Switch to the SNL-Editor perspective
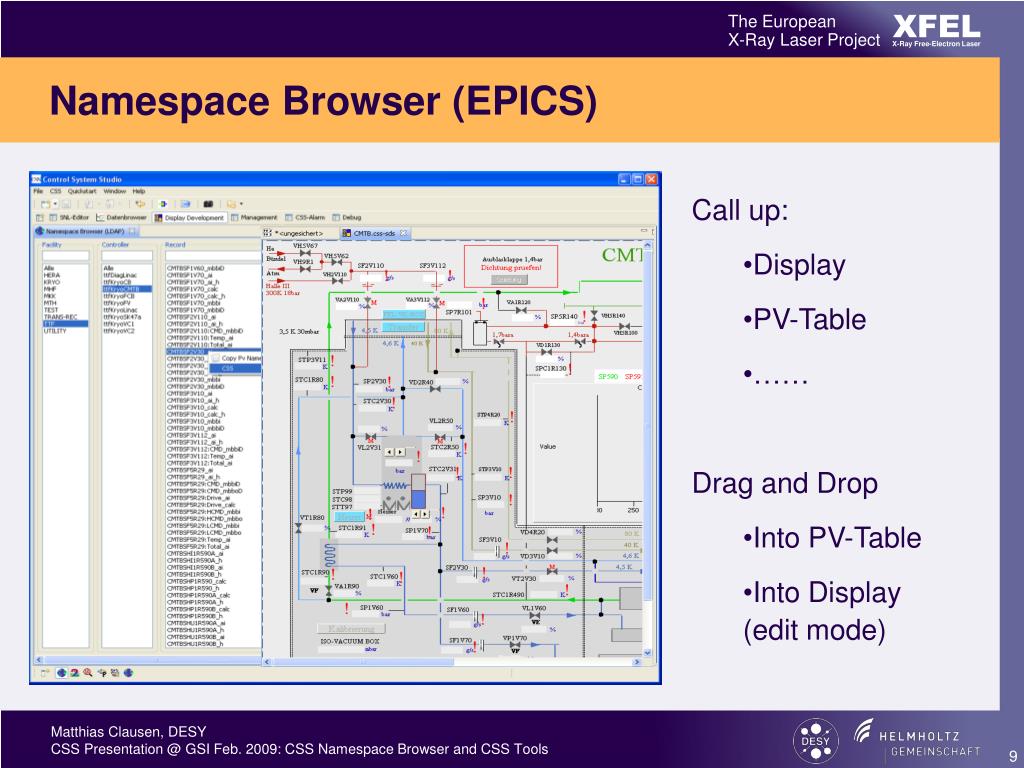 point(69,217)
